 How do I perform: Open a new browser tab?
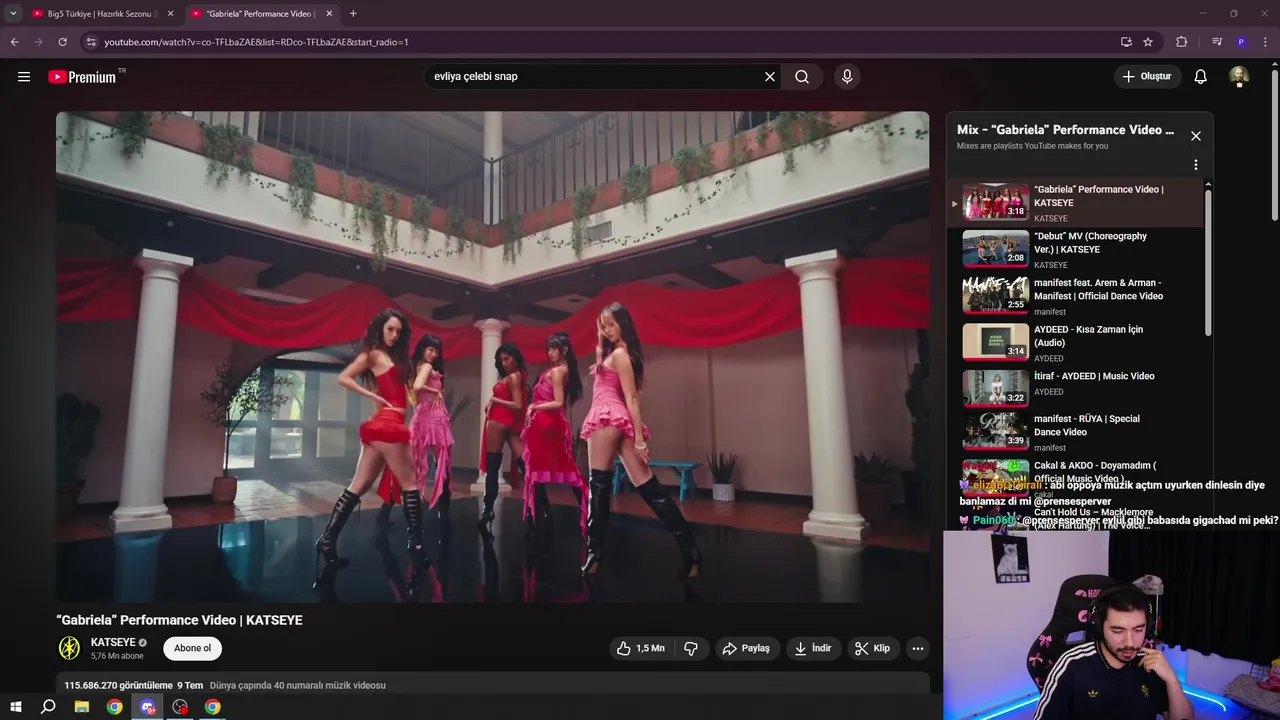pyautogui.click(x=353, y=14)
